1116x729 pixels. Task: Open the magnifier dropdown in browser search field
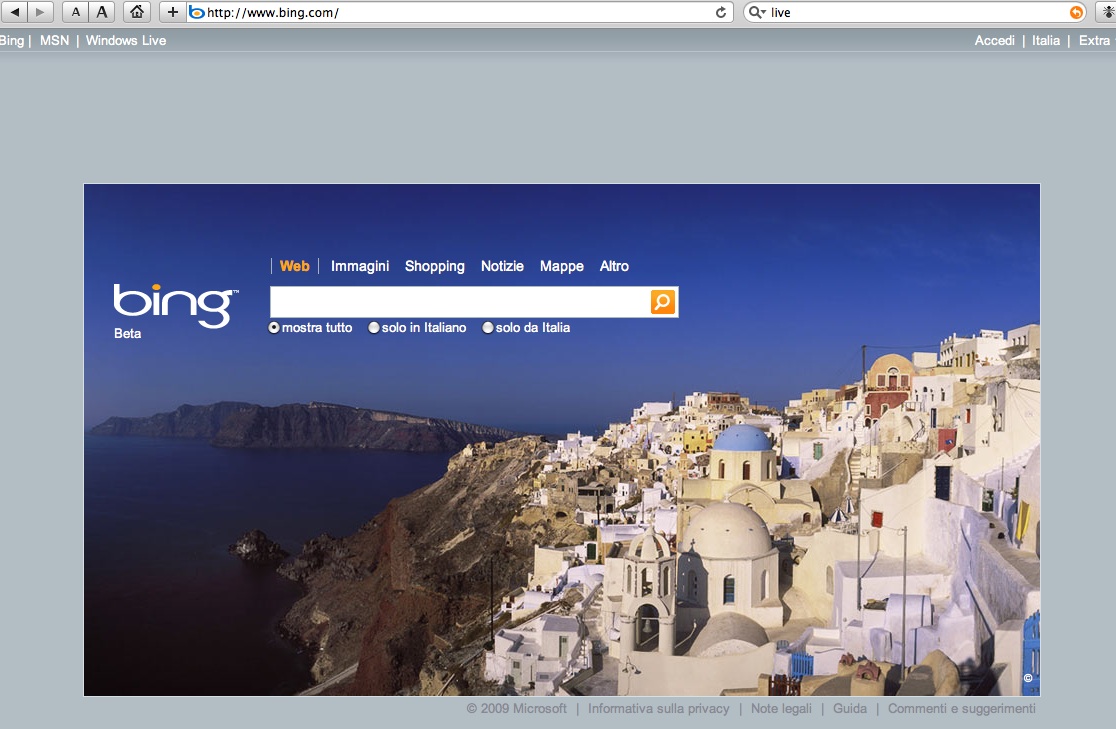[757, 12]
